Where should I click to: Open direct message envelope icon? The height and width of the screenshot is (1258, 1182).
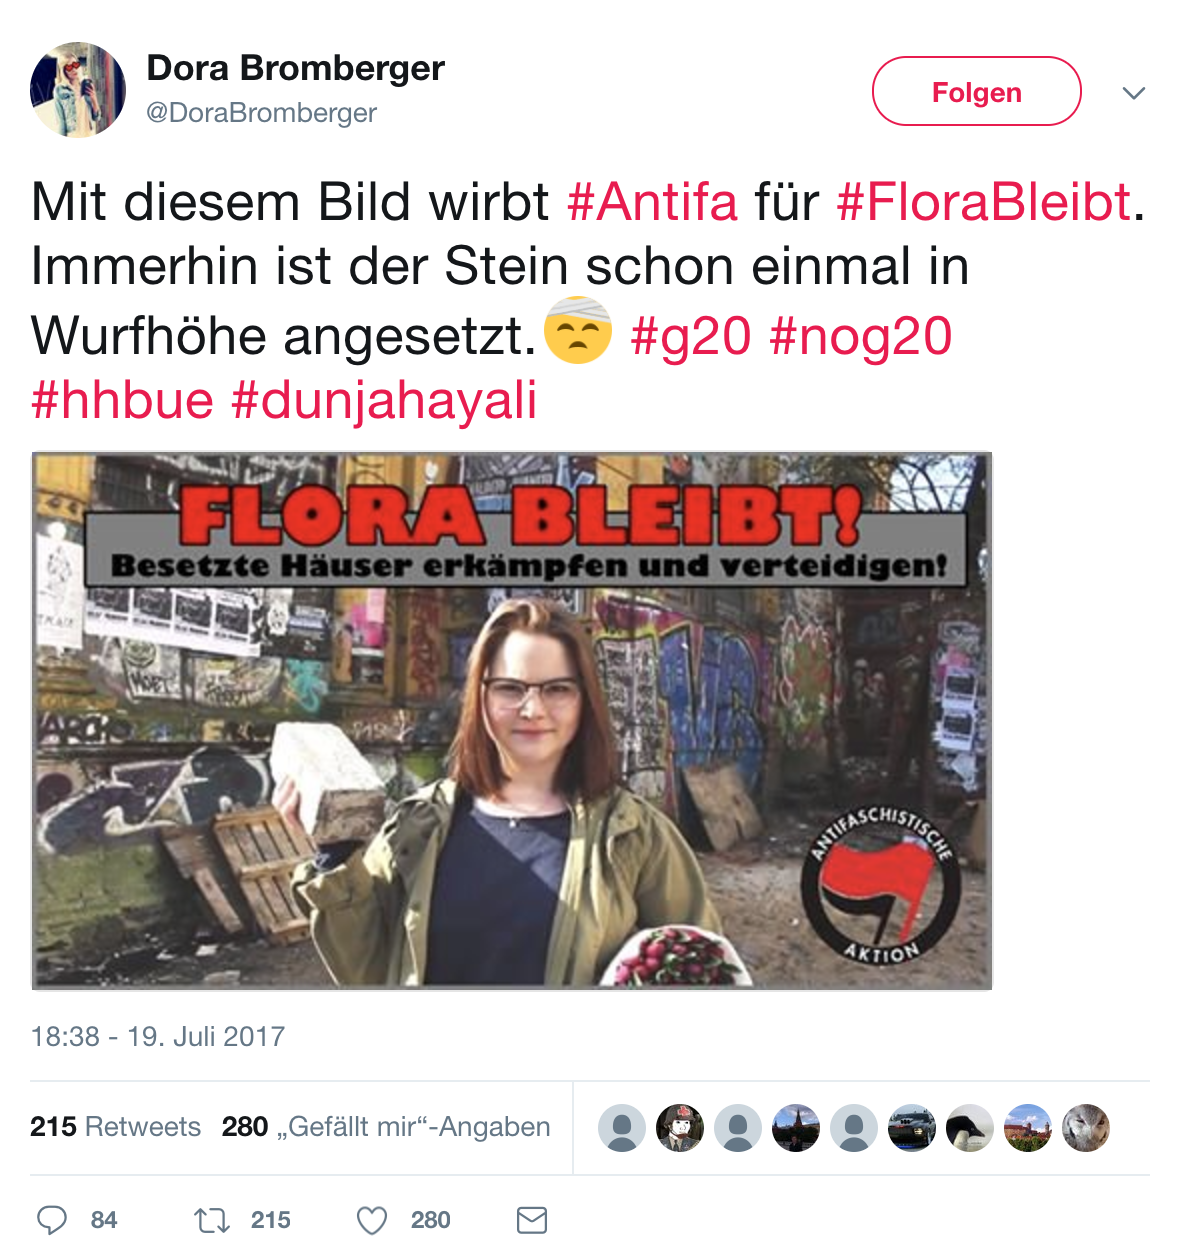[532, 1220]
